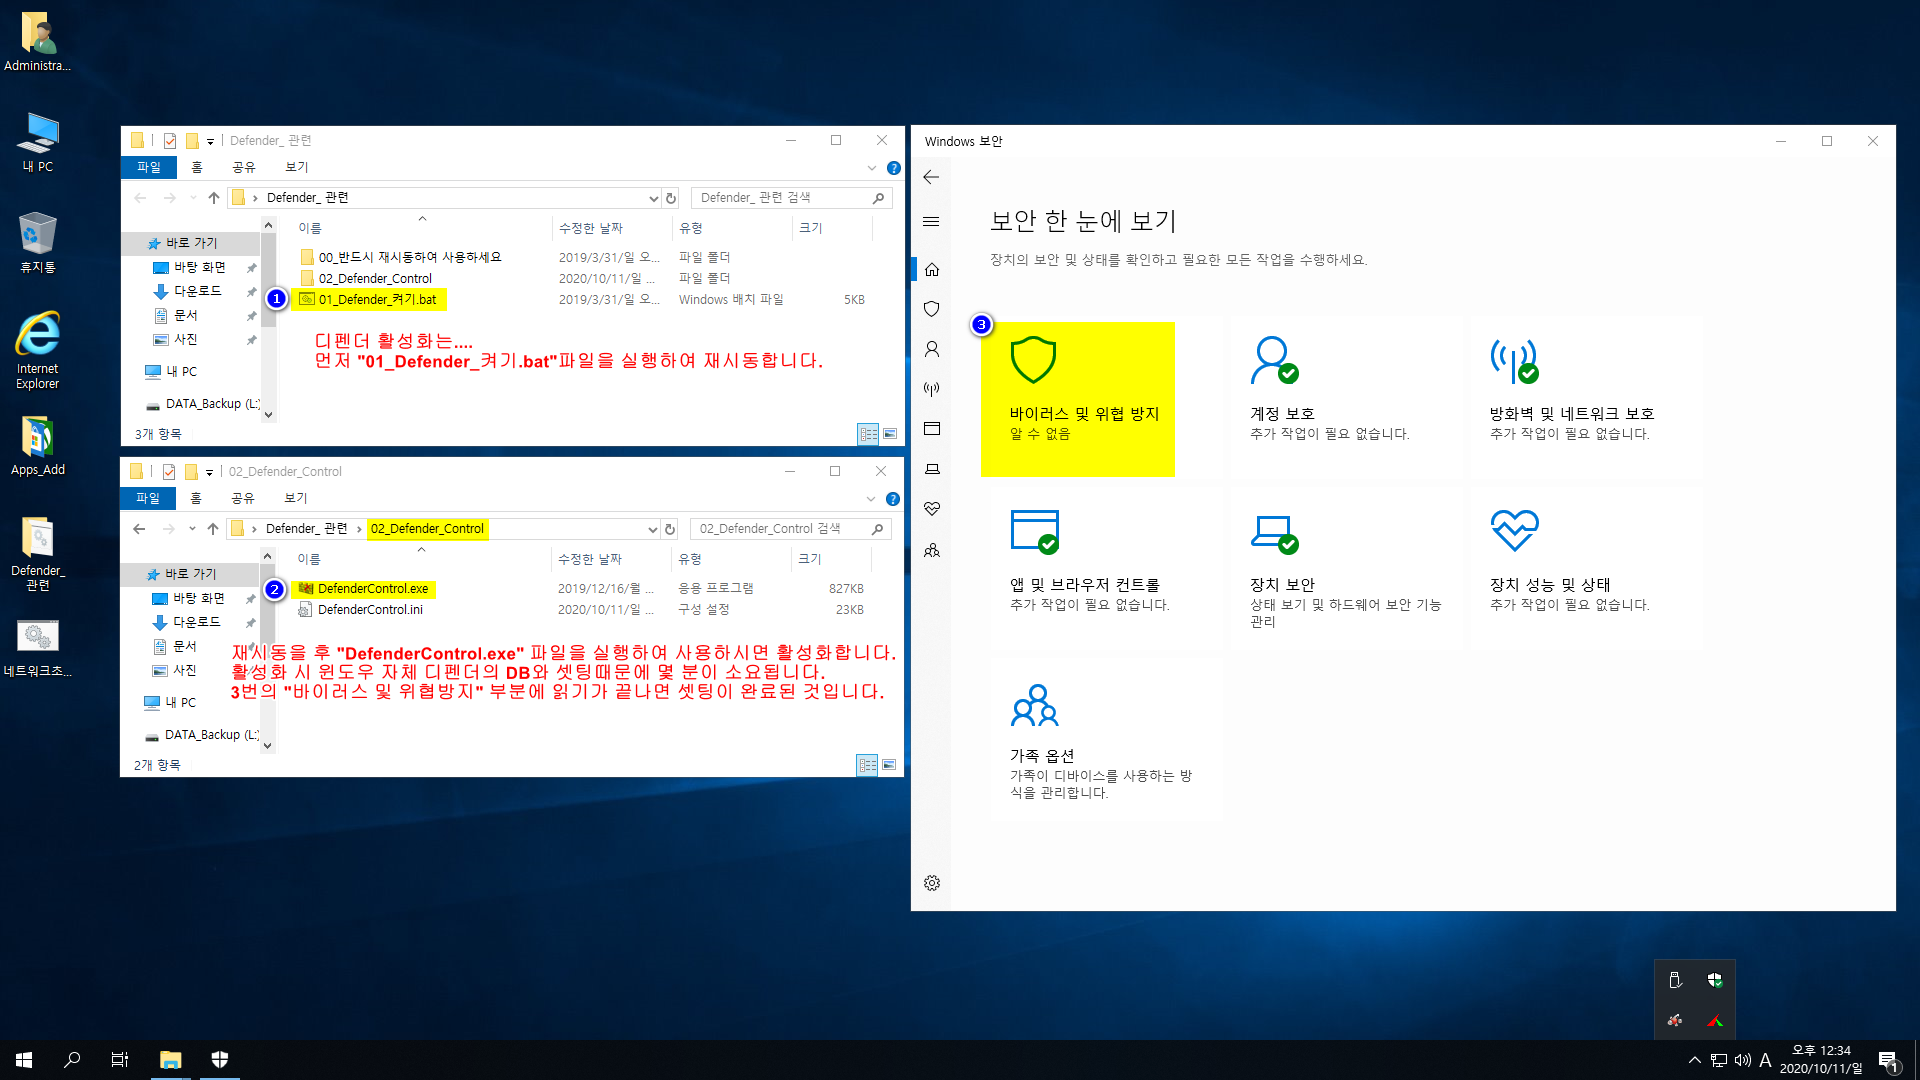
Task: Select DefenderControl.exe file
Action: (372, 589)
